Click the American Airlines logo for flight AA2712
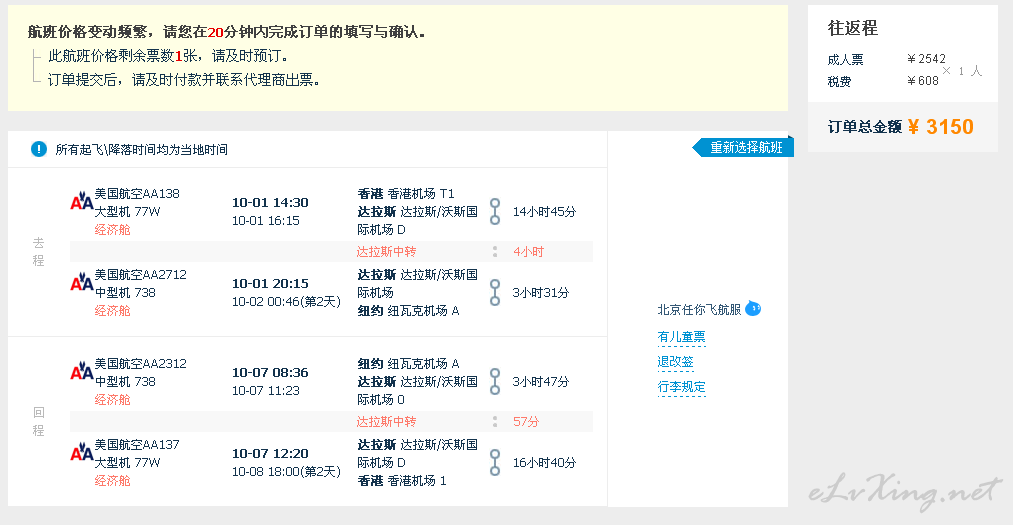This screenshot has height=525, width=1013. pos(81,282)
